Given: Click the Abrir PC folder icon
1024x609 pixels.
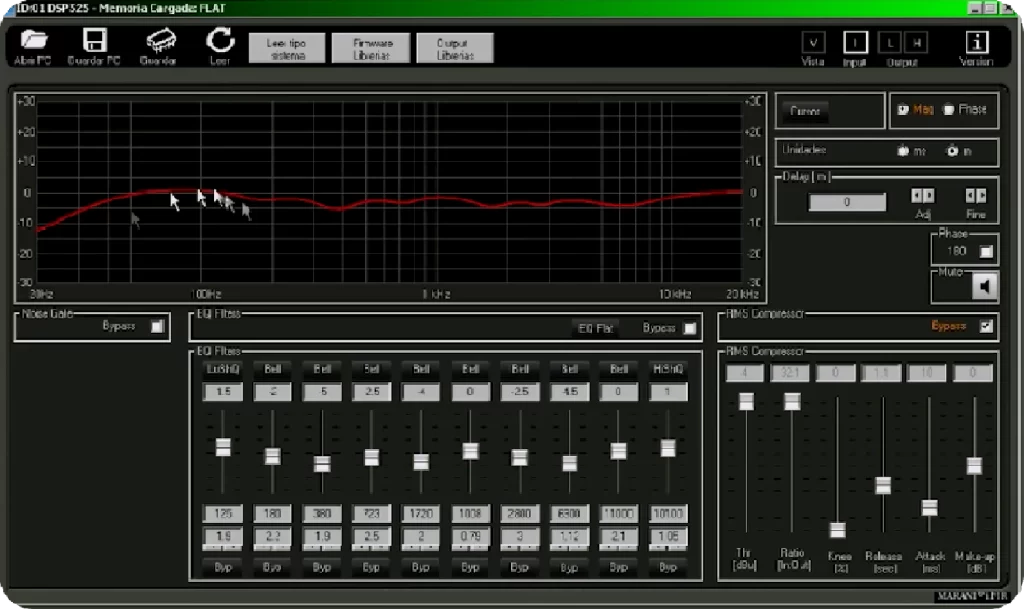Looking at the screenshot, I should pyautogui.click(x=35, y=42).
